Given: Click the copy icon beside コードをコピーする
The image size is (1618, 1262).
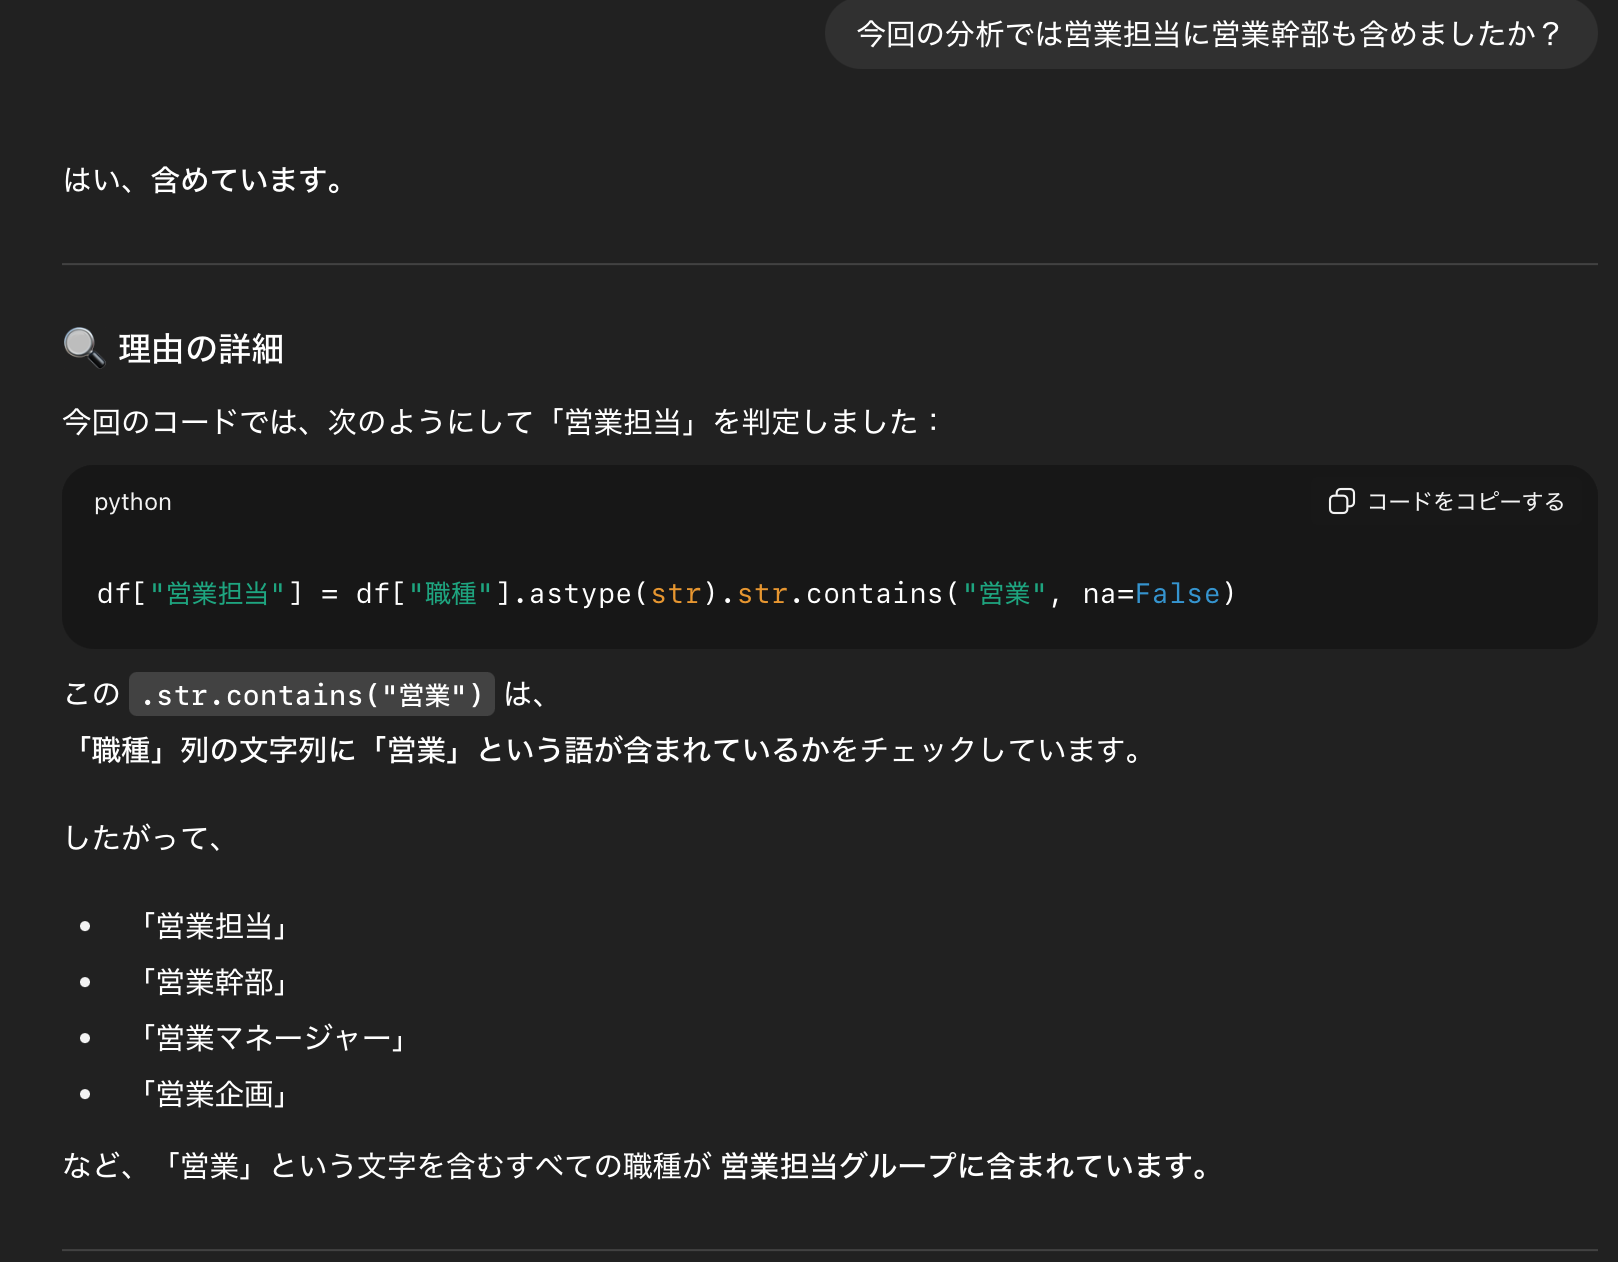Looking at the screenshot, I should 1341,502.
